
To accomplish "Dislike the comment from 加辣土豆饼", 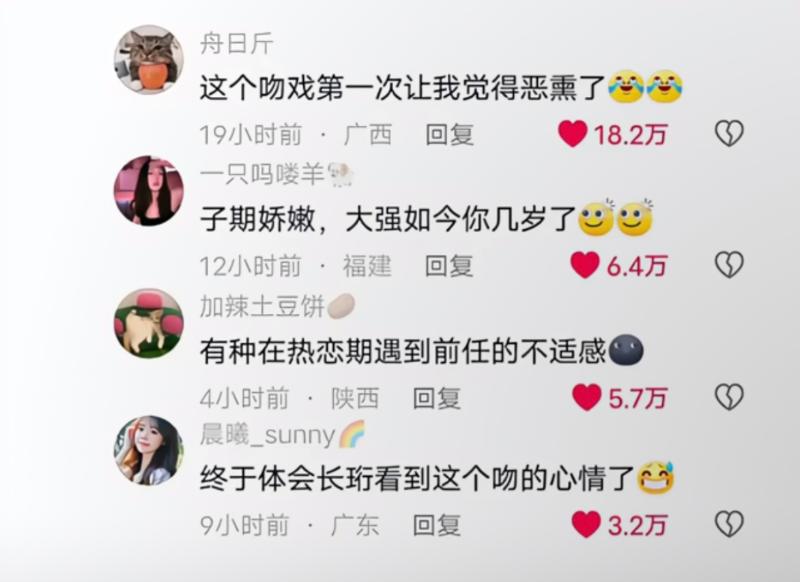I will point(729,397).
